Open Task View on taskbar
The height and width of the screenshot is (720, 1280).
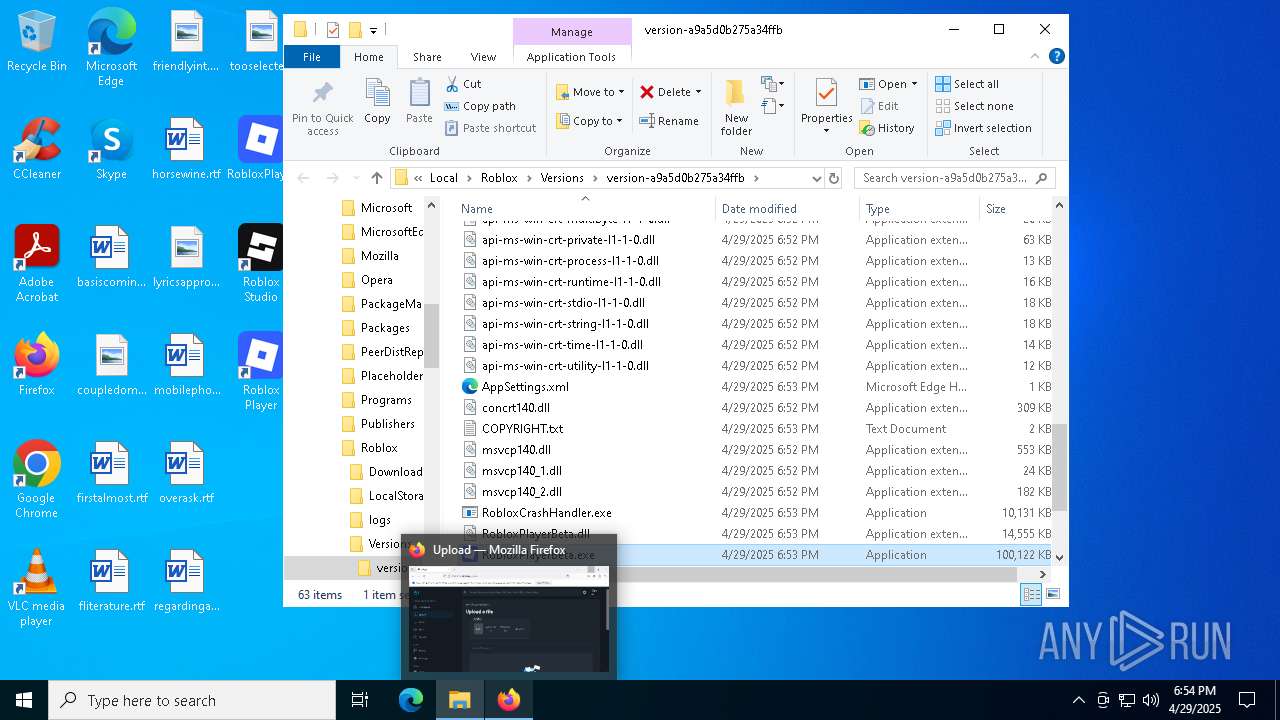[360, 700]
